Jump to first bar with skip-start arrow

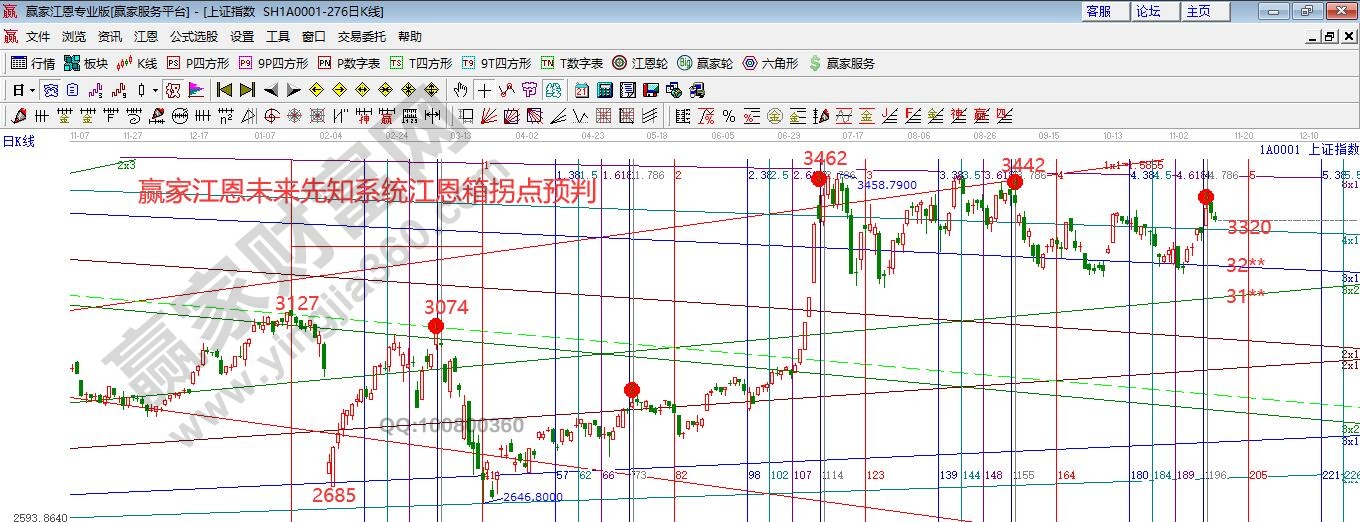[224, 90]
